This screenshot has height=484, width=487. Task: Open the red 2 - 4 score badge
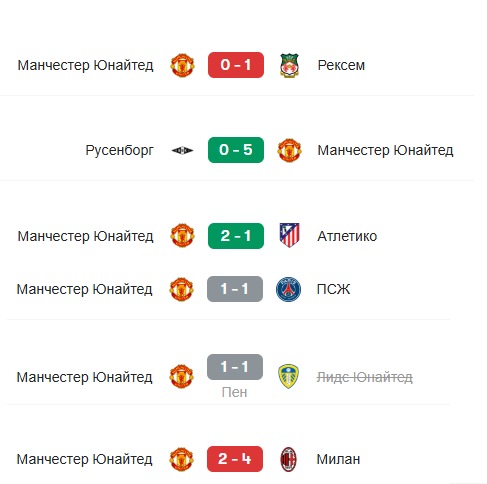coord(235,459)
